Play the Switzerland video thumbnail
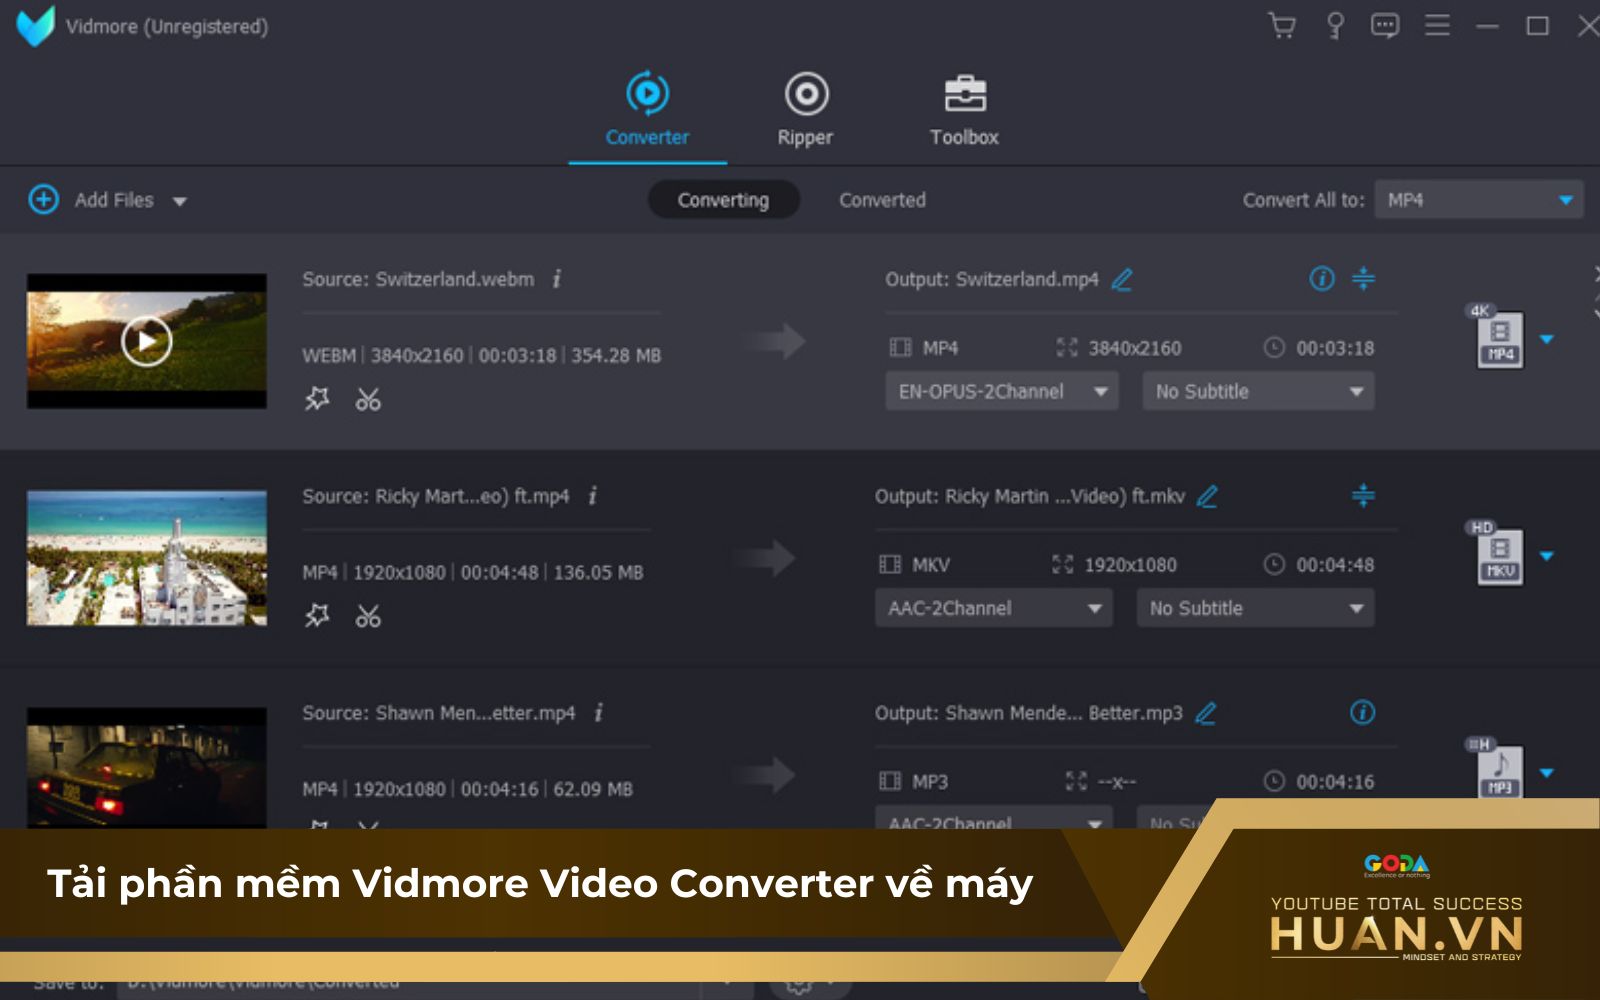The height and width of the screenshot is (1000, 1600). coord(147,341)
